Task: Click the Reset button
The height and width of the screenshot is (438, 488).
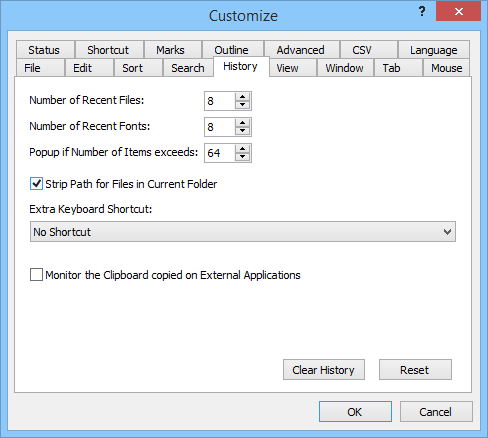Action: (415, 370)
